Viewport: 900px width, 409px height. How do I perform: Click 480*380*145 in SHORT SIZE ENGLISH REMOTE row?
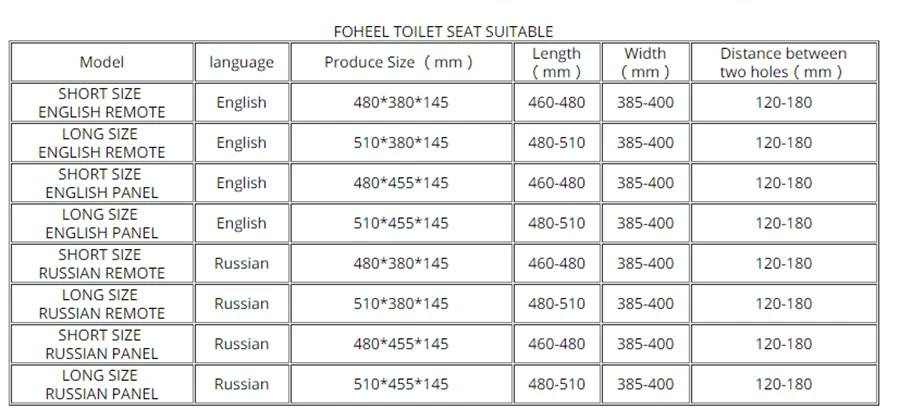coord(401,103)
